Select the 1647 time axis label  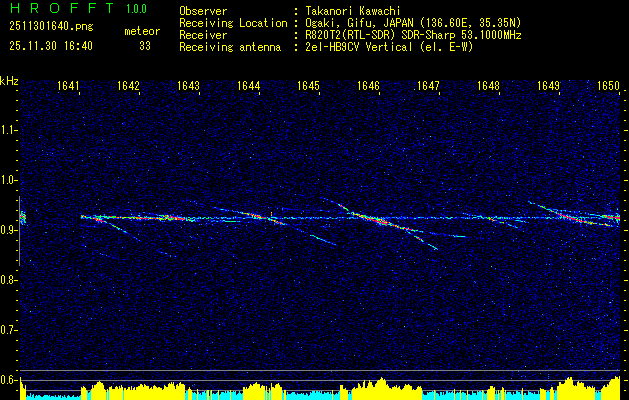pos(428,87)
